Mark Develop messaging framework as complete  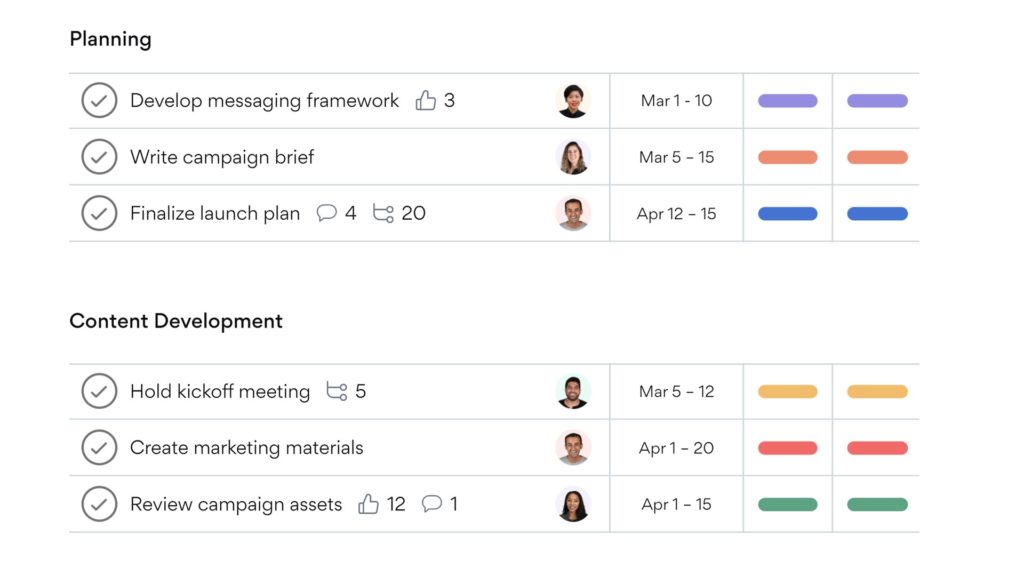[99, 100]
